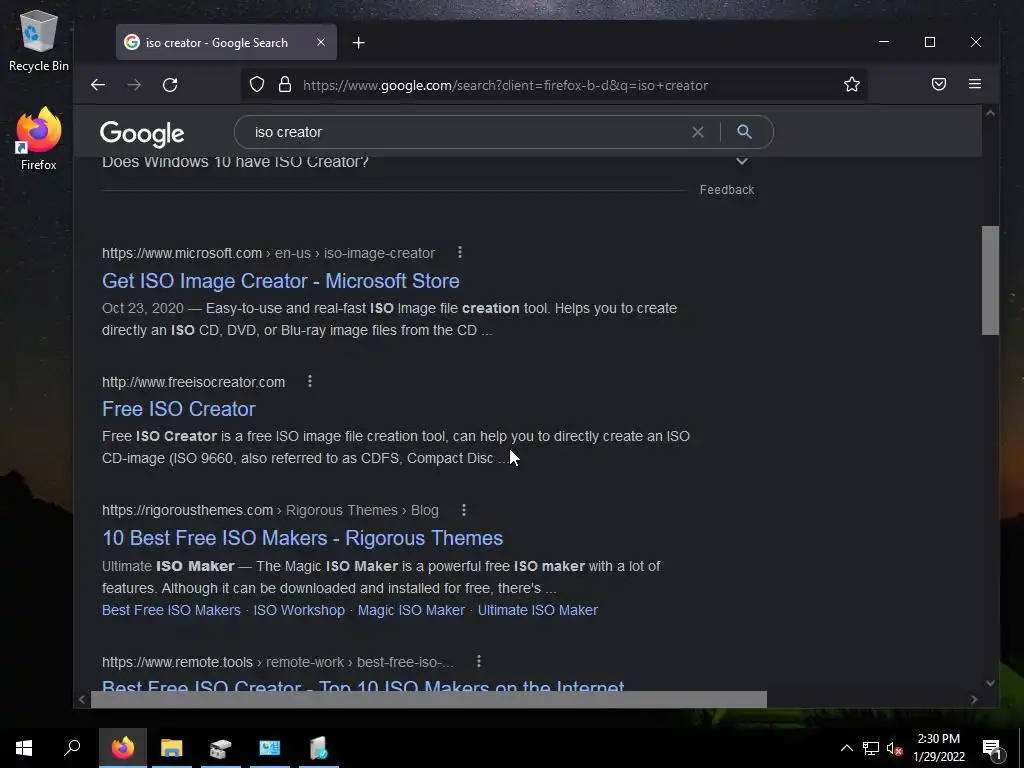Follow the 'Ultimate ISO Maker' sublink
The image size is (1024, 768).
[537, 610]
